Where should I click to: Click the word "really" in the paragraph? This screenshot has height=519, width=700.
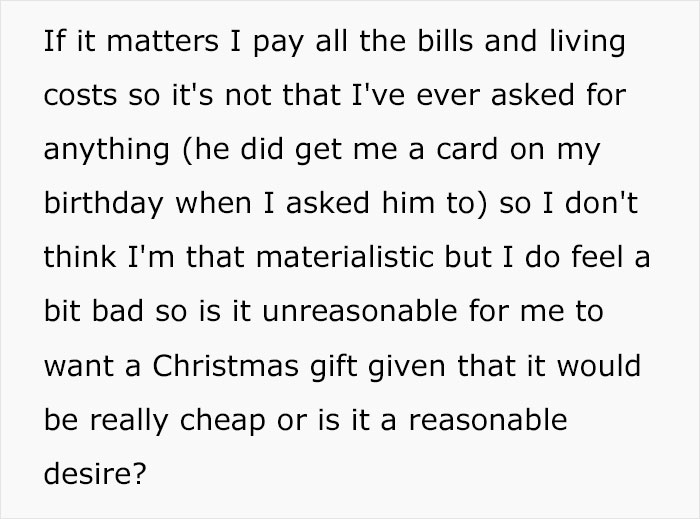click(x=129, y=421)
